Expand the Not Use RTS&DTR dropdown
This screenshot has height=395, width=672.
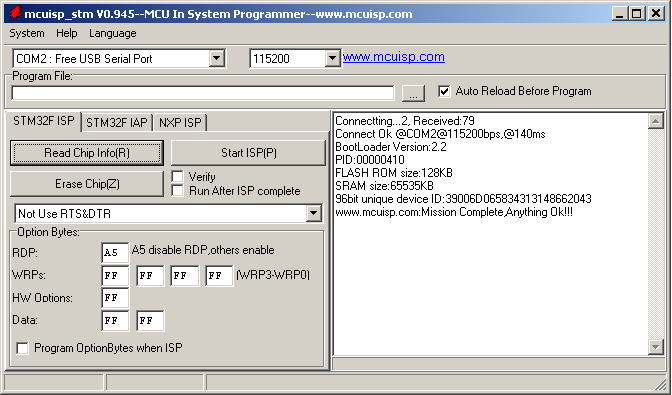tap(313, 213)
